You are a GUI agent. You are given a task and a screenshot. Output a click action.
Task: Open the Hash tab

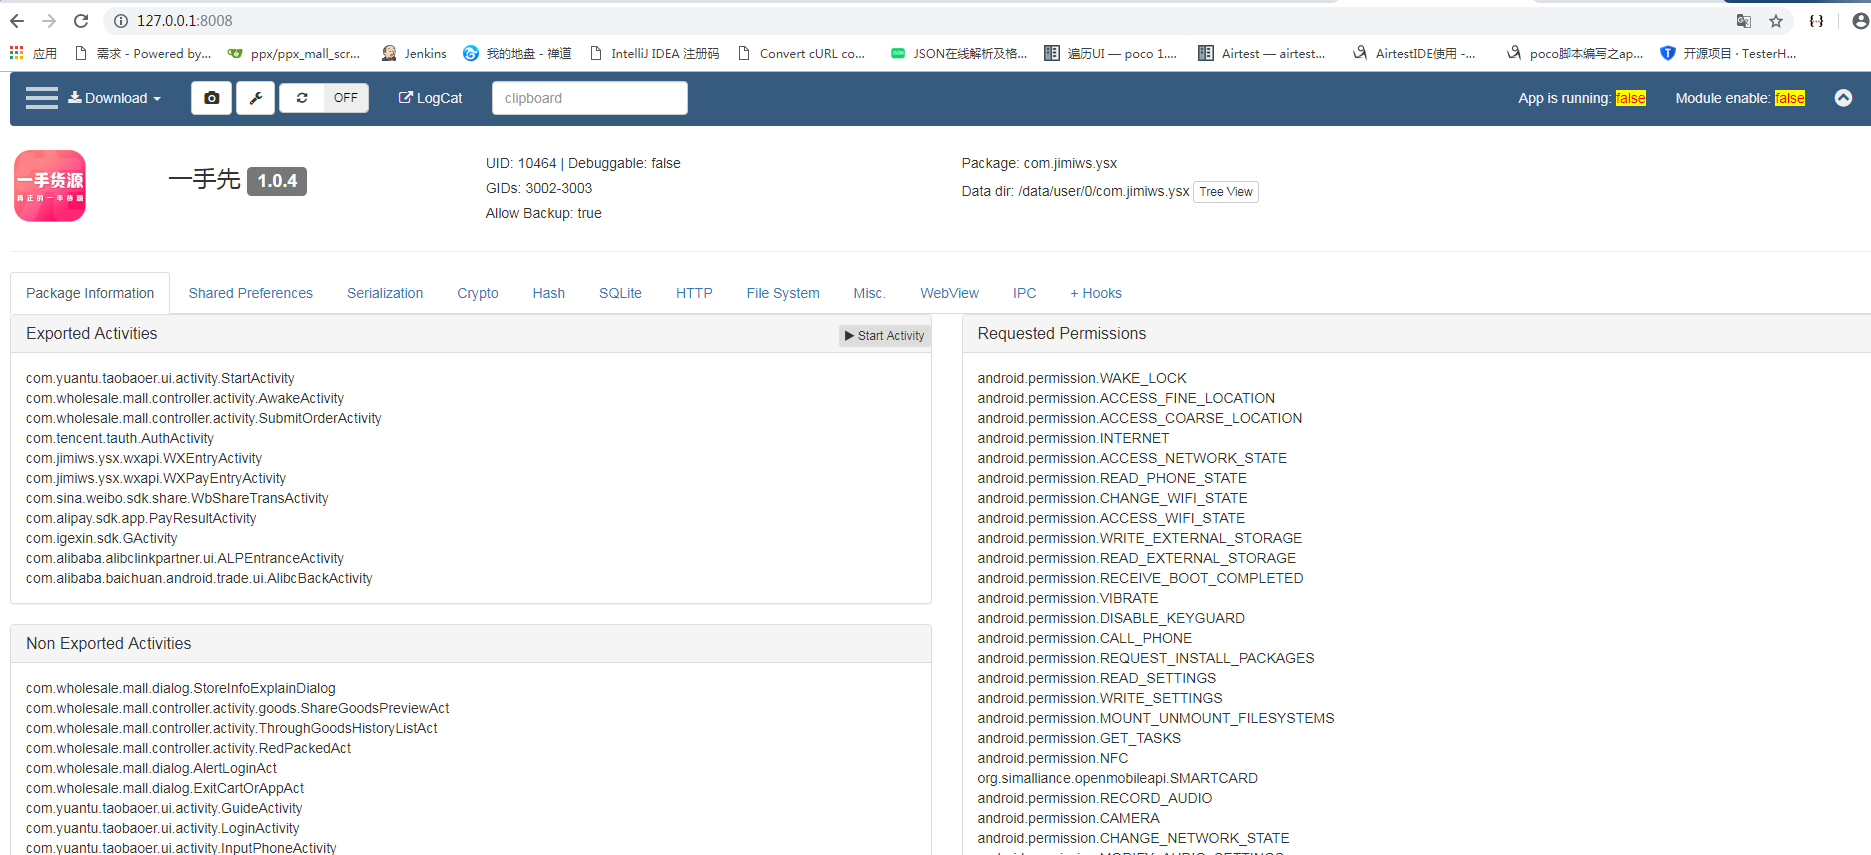549,293
